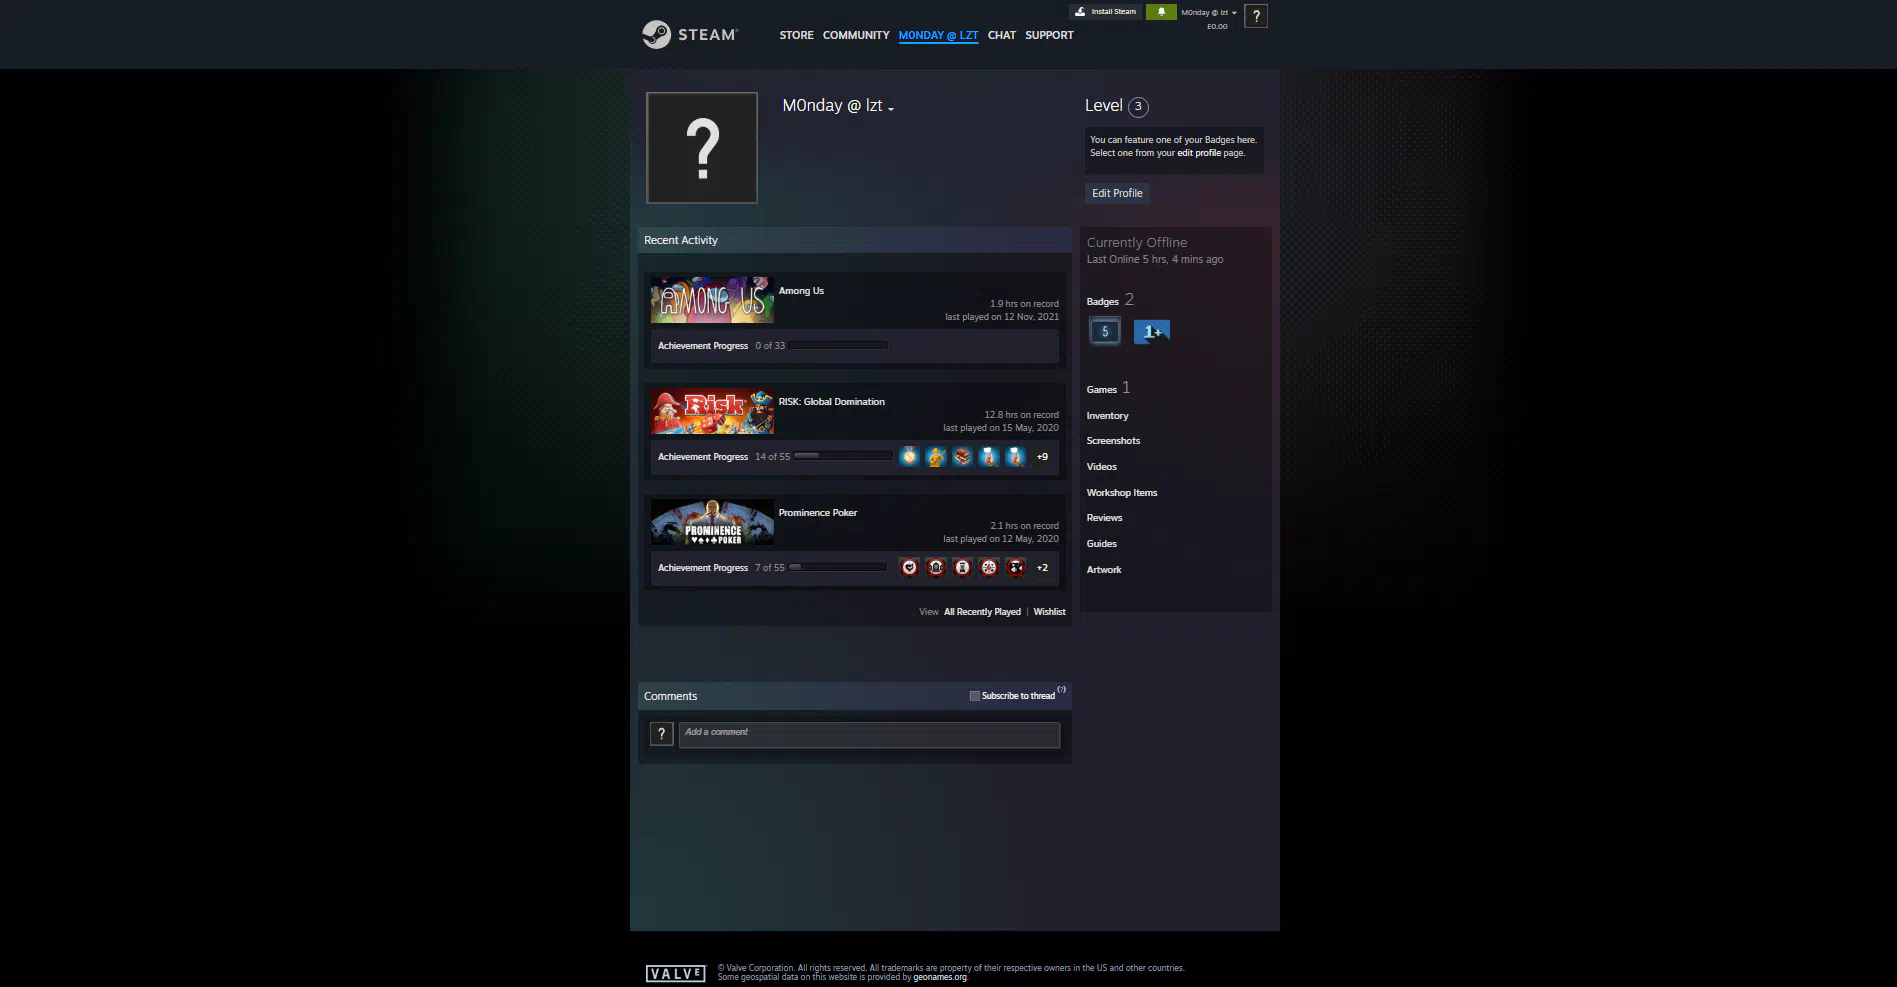Open the Workshop Items link
This screenshot has width=1897, height=987.
(1122, 493)
